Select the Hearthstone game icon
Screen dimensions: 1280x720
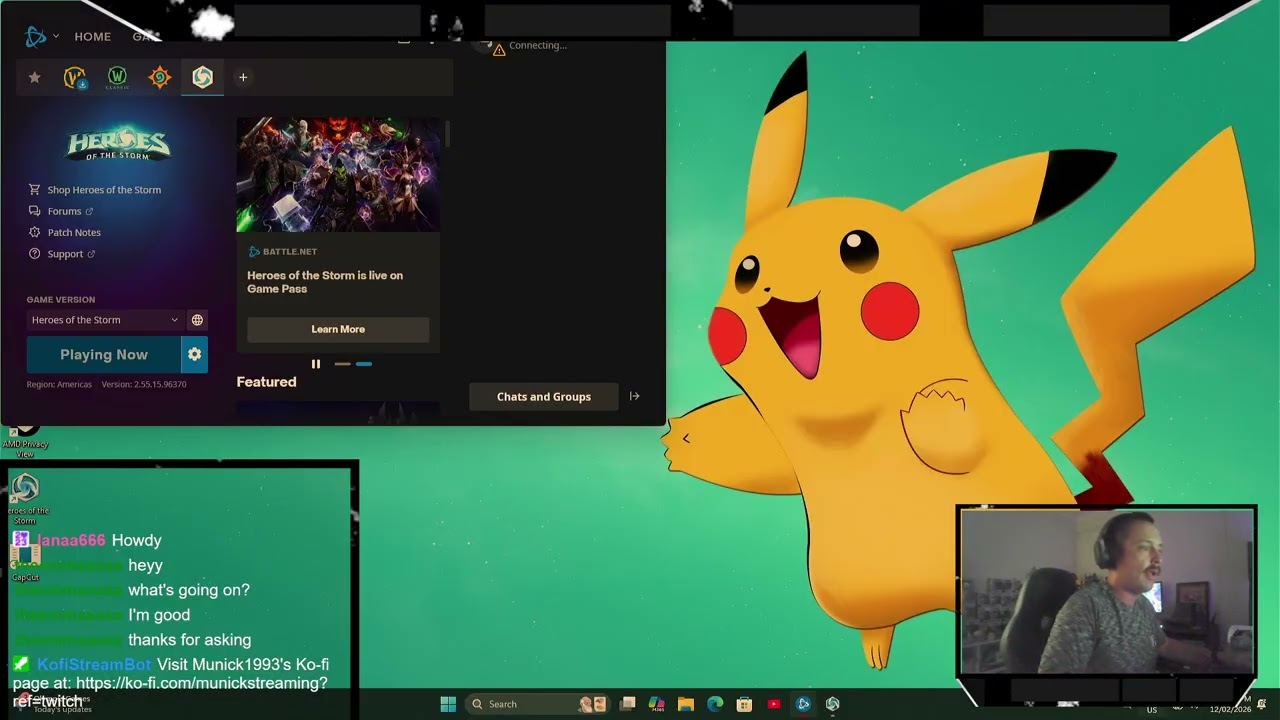pos(160,77)
